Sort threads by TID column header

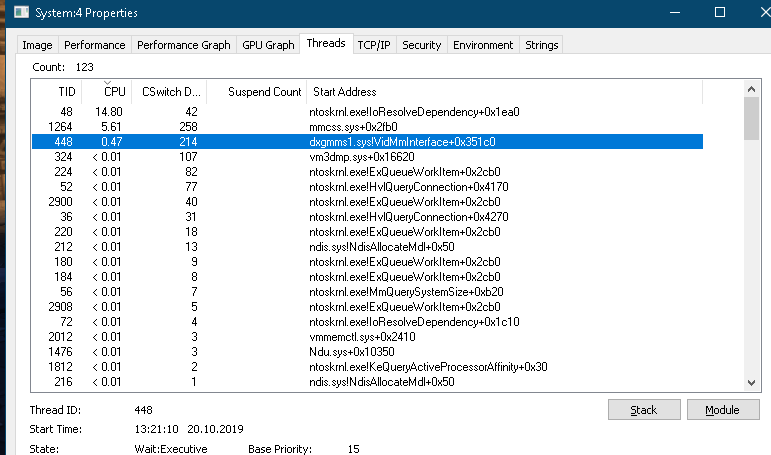click(57, 92)
